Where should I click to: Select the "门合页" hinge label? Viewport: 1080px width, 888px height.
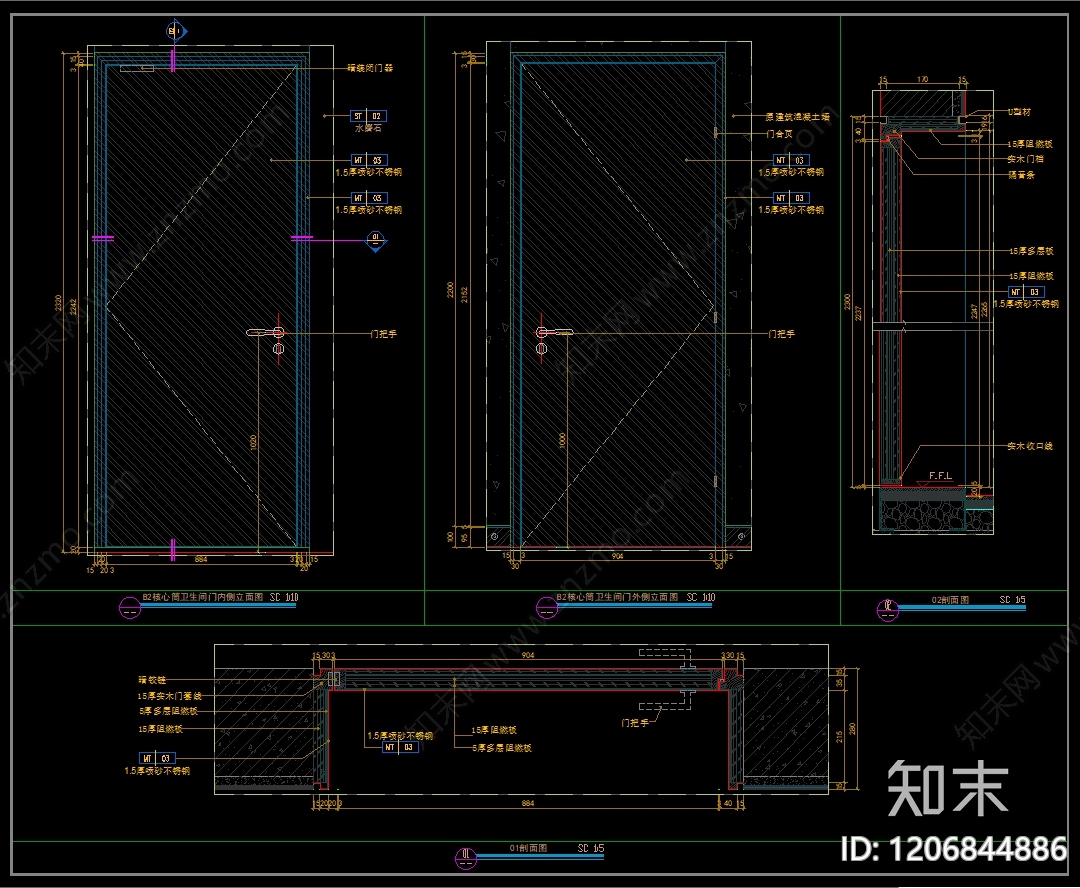coord(779,134)
